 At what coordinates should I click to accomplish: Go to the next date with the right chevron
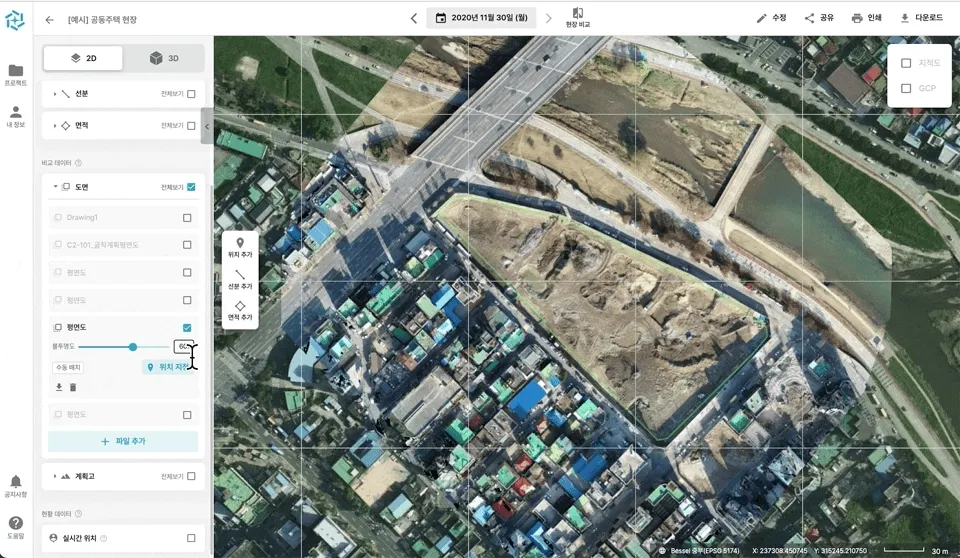[549, 18]
